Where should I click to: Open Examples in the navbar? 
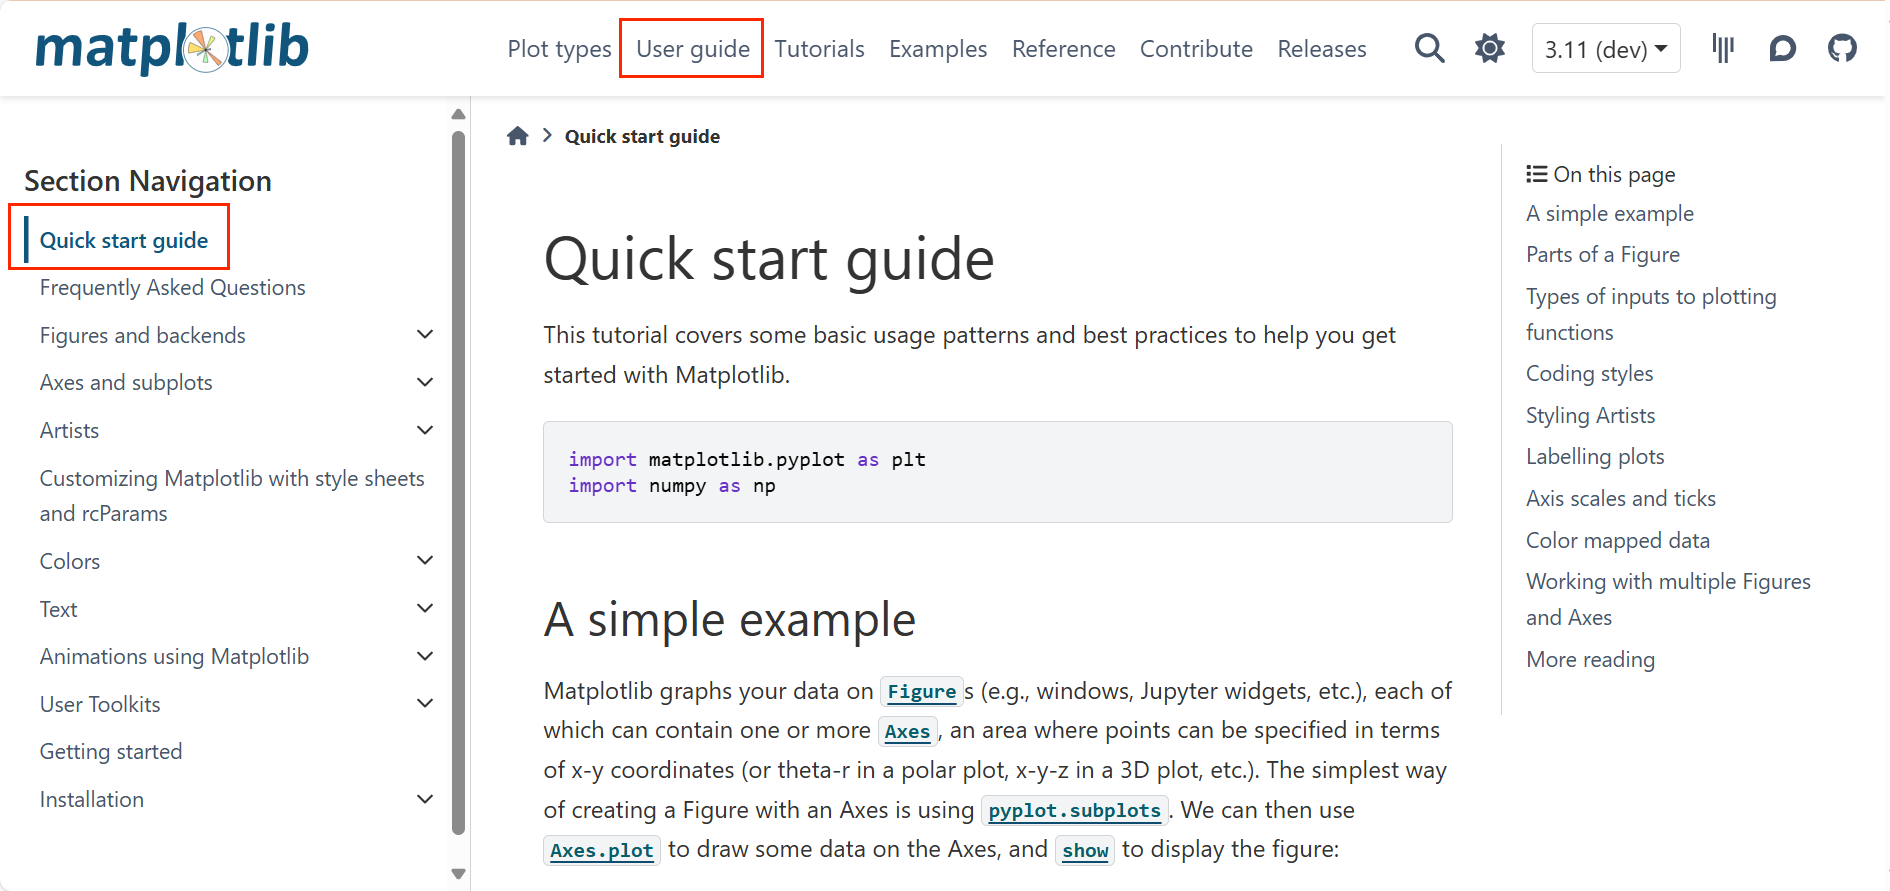pyautogui.click(x=938, y=49)
